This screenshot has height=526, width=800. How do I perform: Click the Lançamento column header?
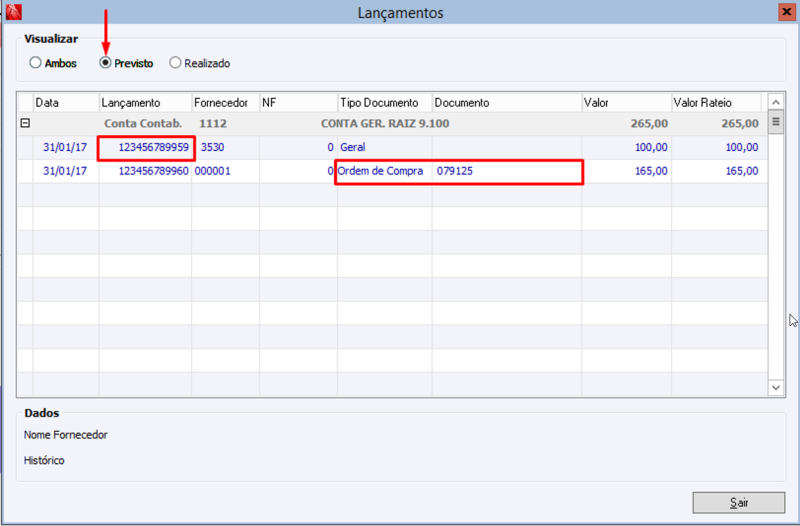click(145, 103)
